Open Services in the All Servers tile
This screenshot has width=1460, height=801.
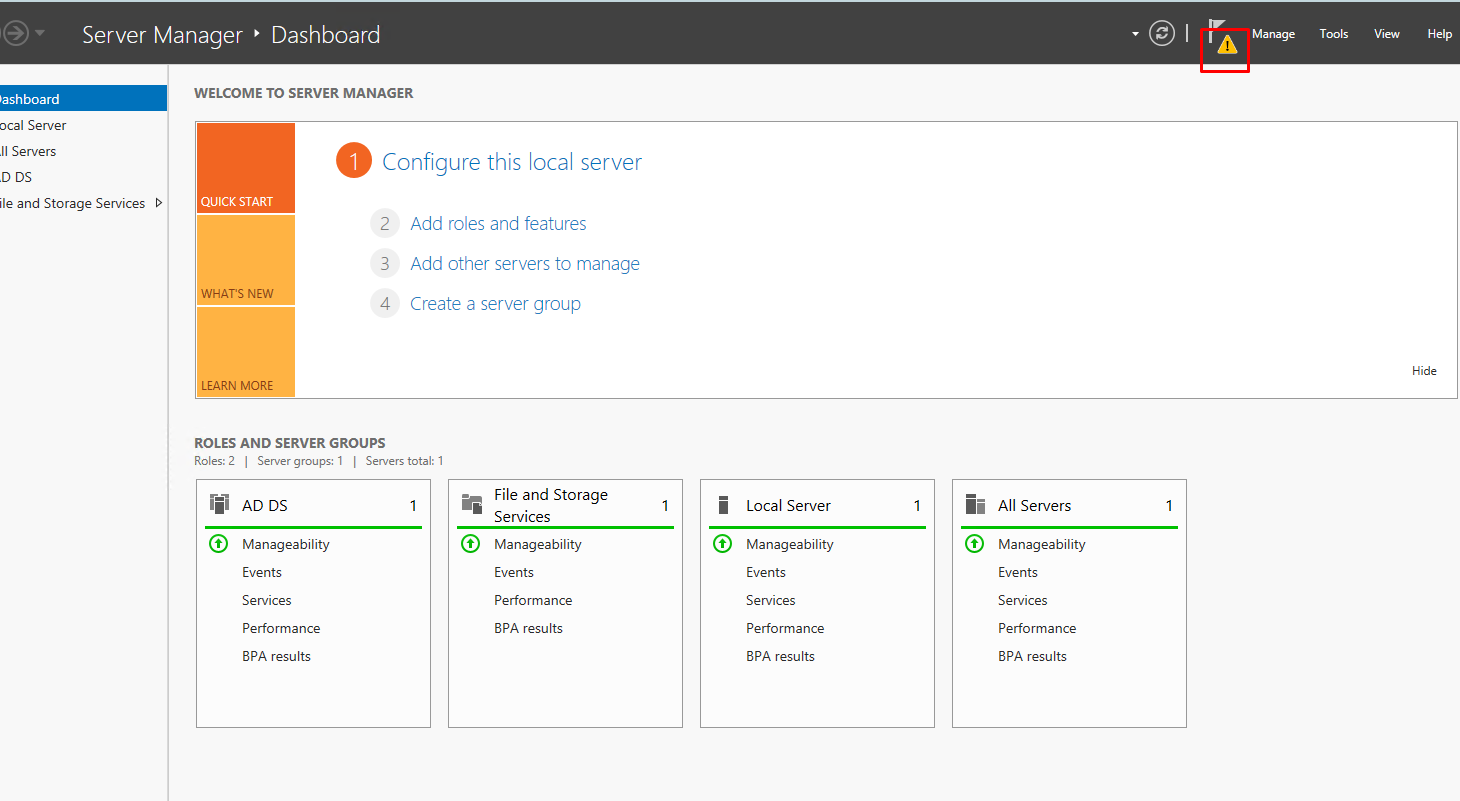[x=1023, y=600]
